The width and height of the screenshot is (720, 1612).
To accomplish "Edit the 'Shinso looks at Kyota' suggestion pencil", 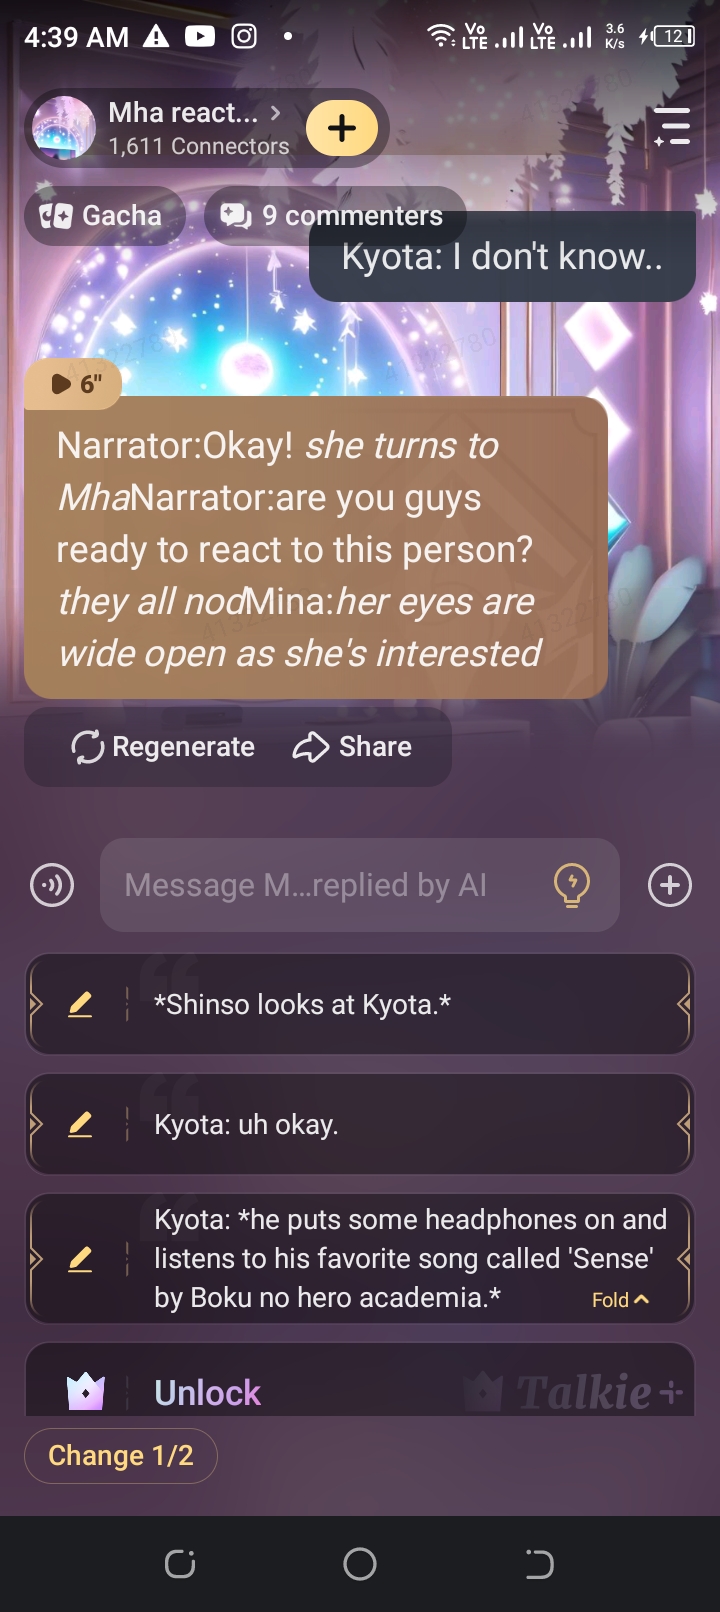I will [x=80, y=1004].
